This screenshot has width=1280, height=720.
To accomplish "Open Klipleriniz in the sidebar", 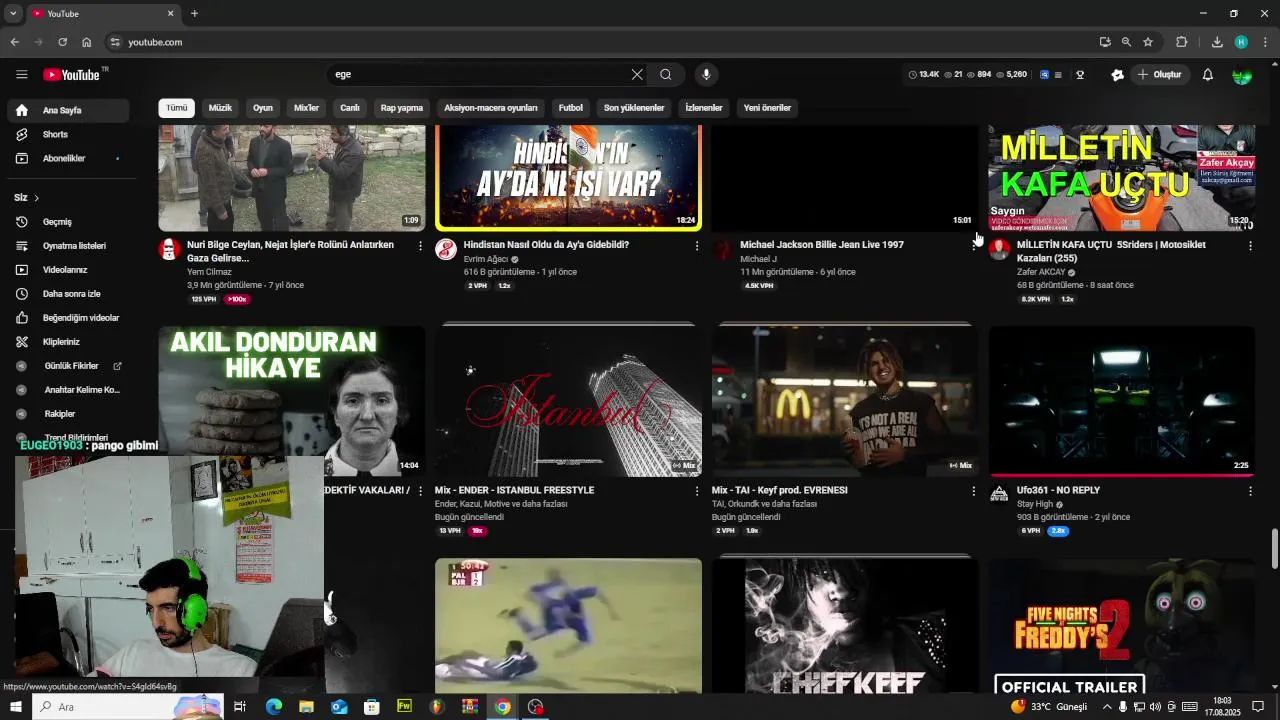I will point(68,342).
